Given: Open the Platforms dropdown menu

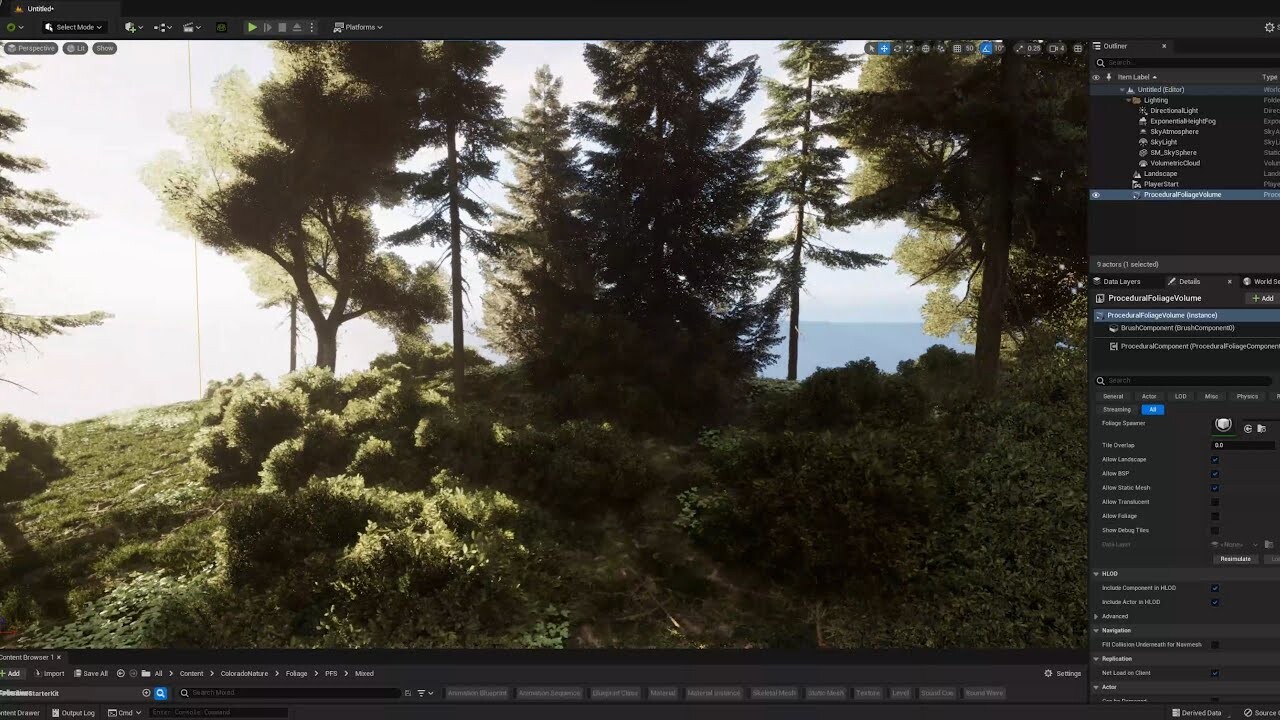Looking at the screenshot, I should [x=358, y=27].
